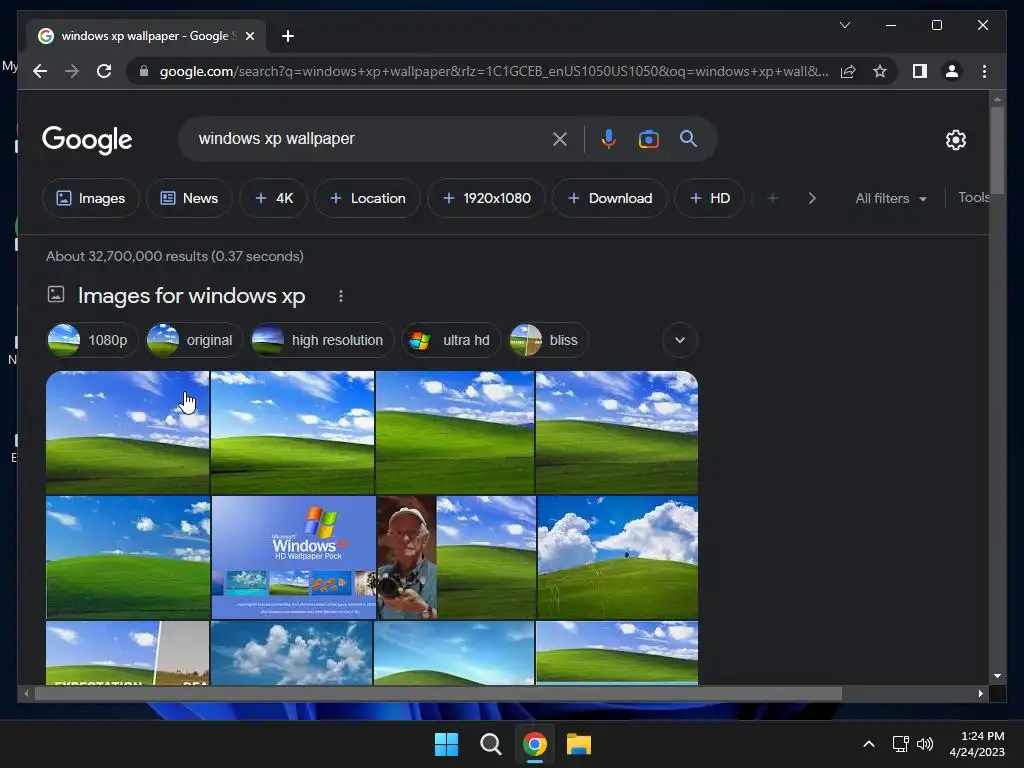The height and width of the screenshot is (768, 1024).
Task: Reload the Google search page
Action: (104, 71)
